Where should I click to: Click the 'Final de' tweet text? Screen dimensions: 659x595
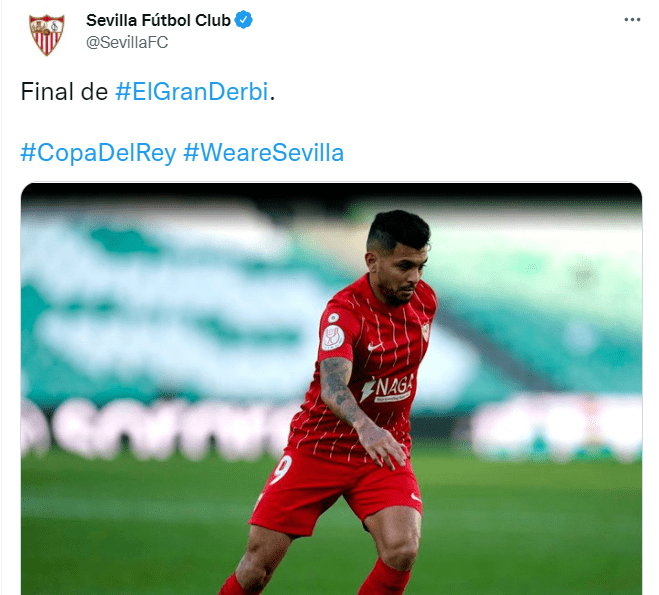click(64, 91)
